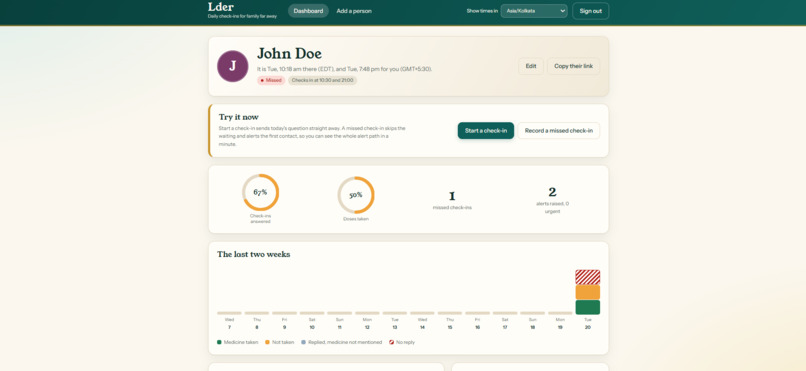The image size is (806, 371).
Task: Click the current time line for John Doe
Action: [x=344, y=69]
